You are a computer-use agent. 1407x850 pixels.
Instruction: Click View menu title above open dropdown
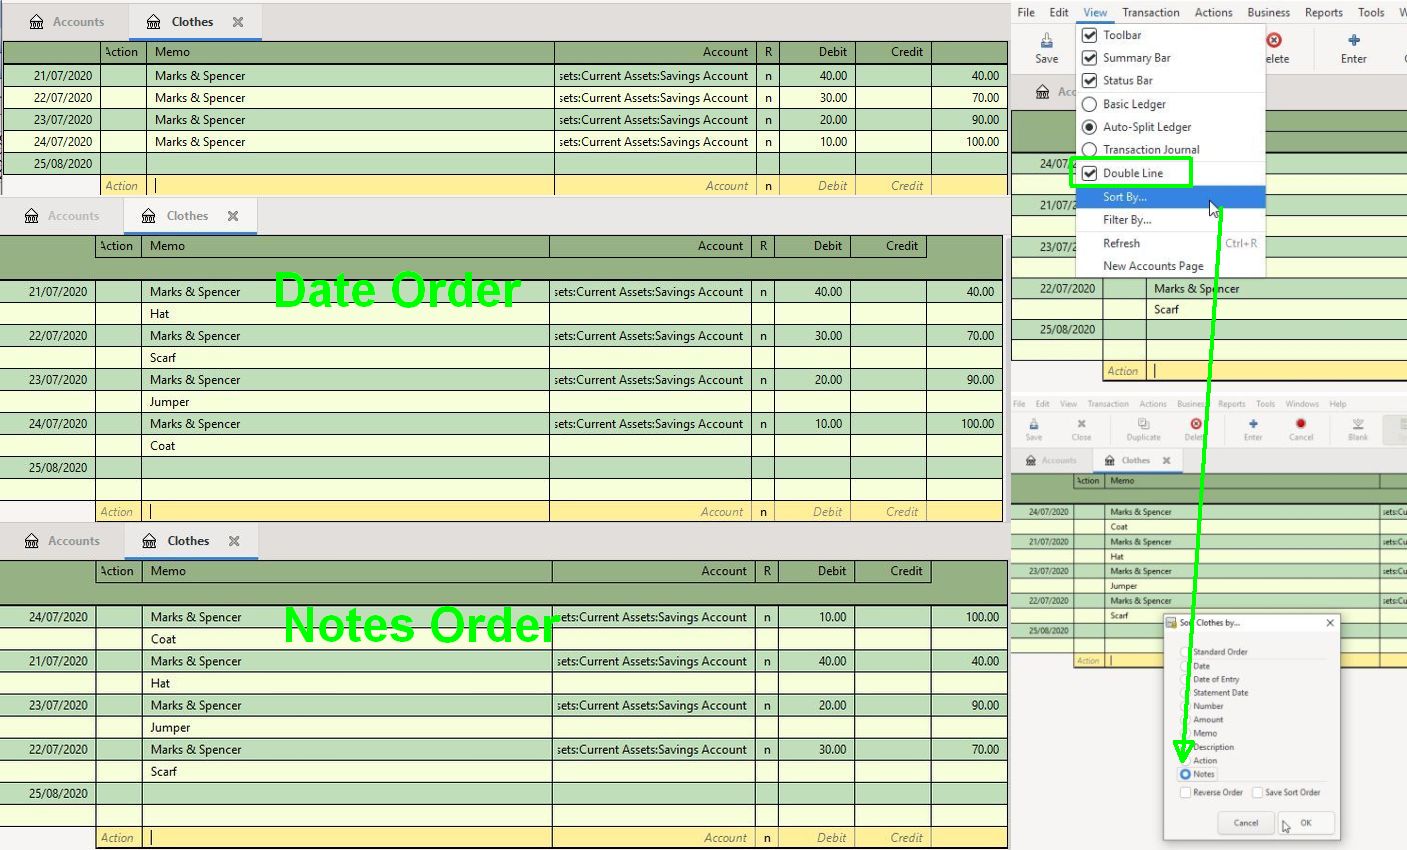click(x=1095, y=12)
